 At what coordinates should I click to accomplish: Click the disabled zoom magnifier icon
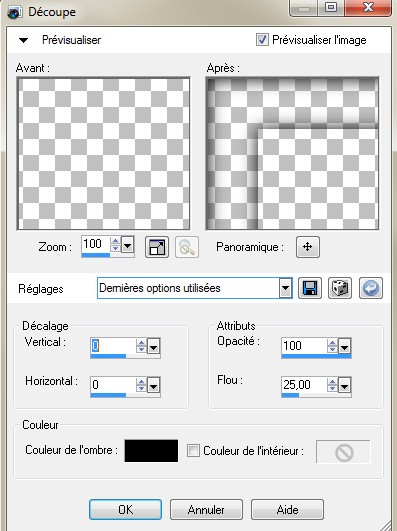(x=187, y=247)
